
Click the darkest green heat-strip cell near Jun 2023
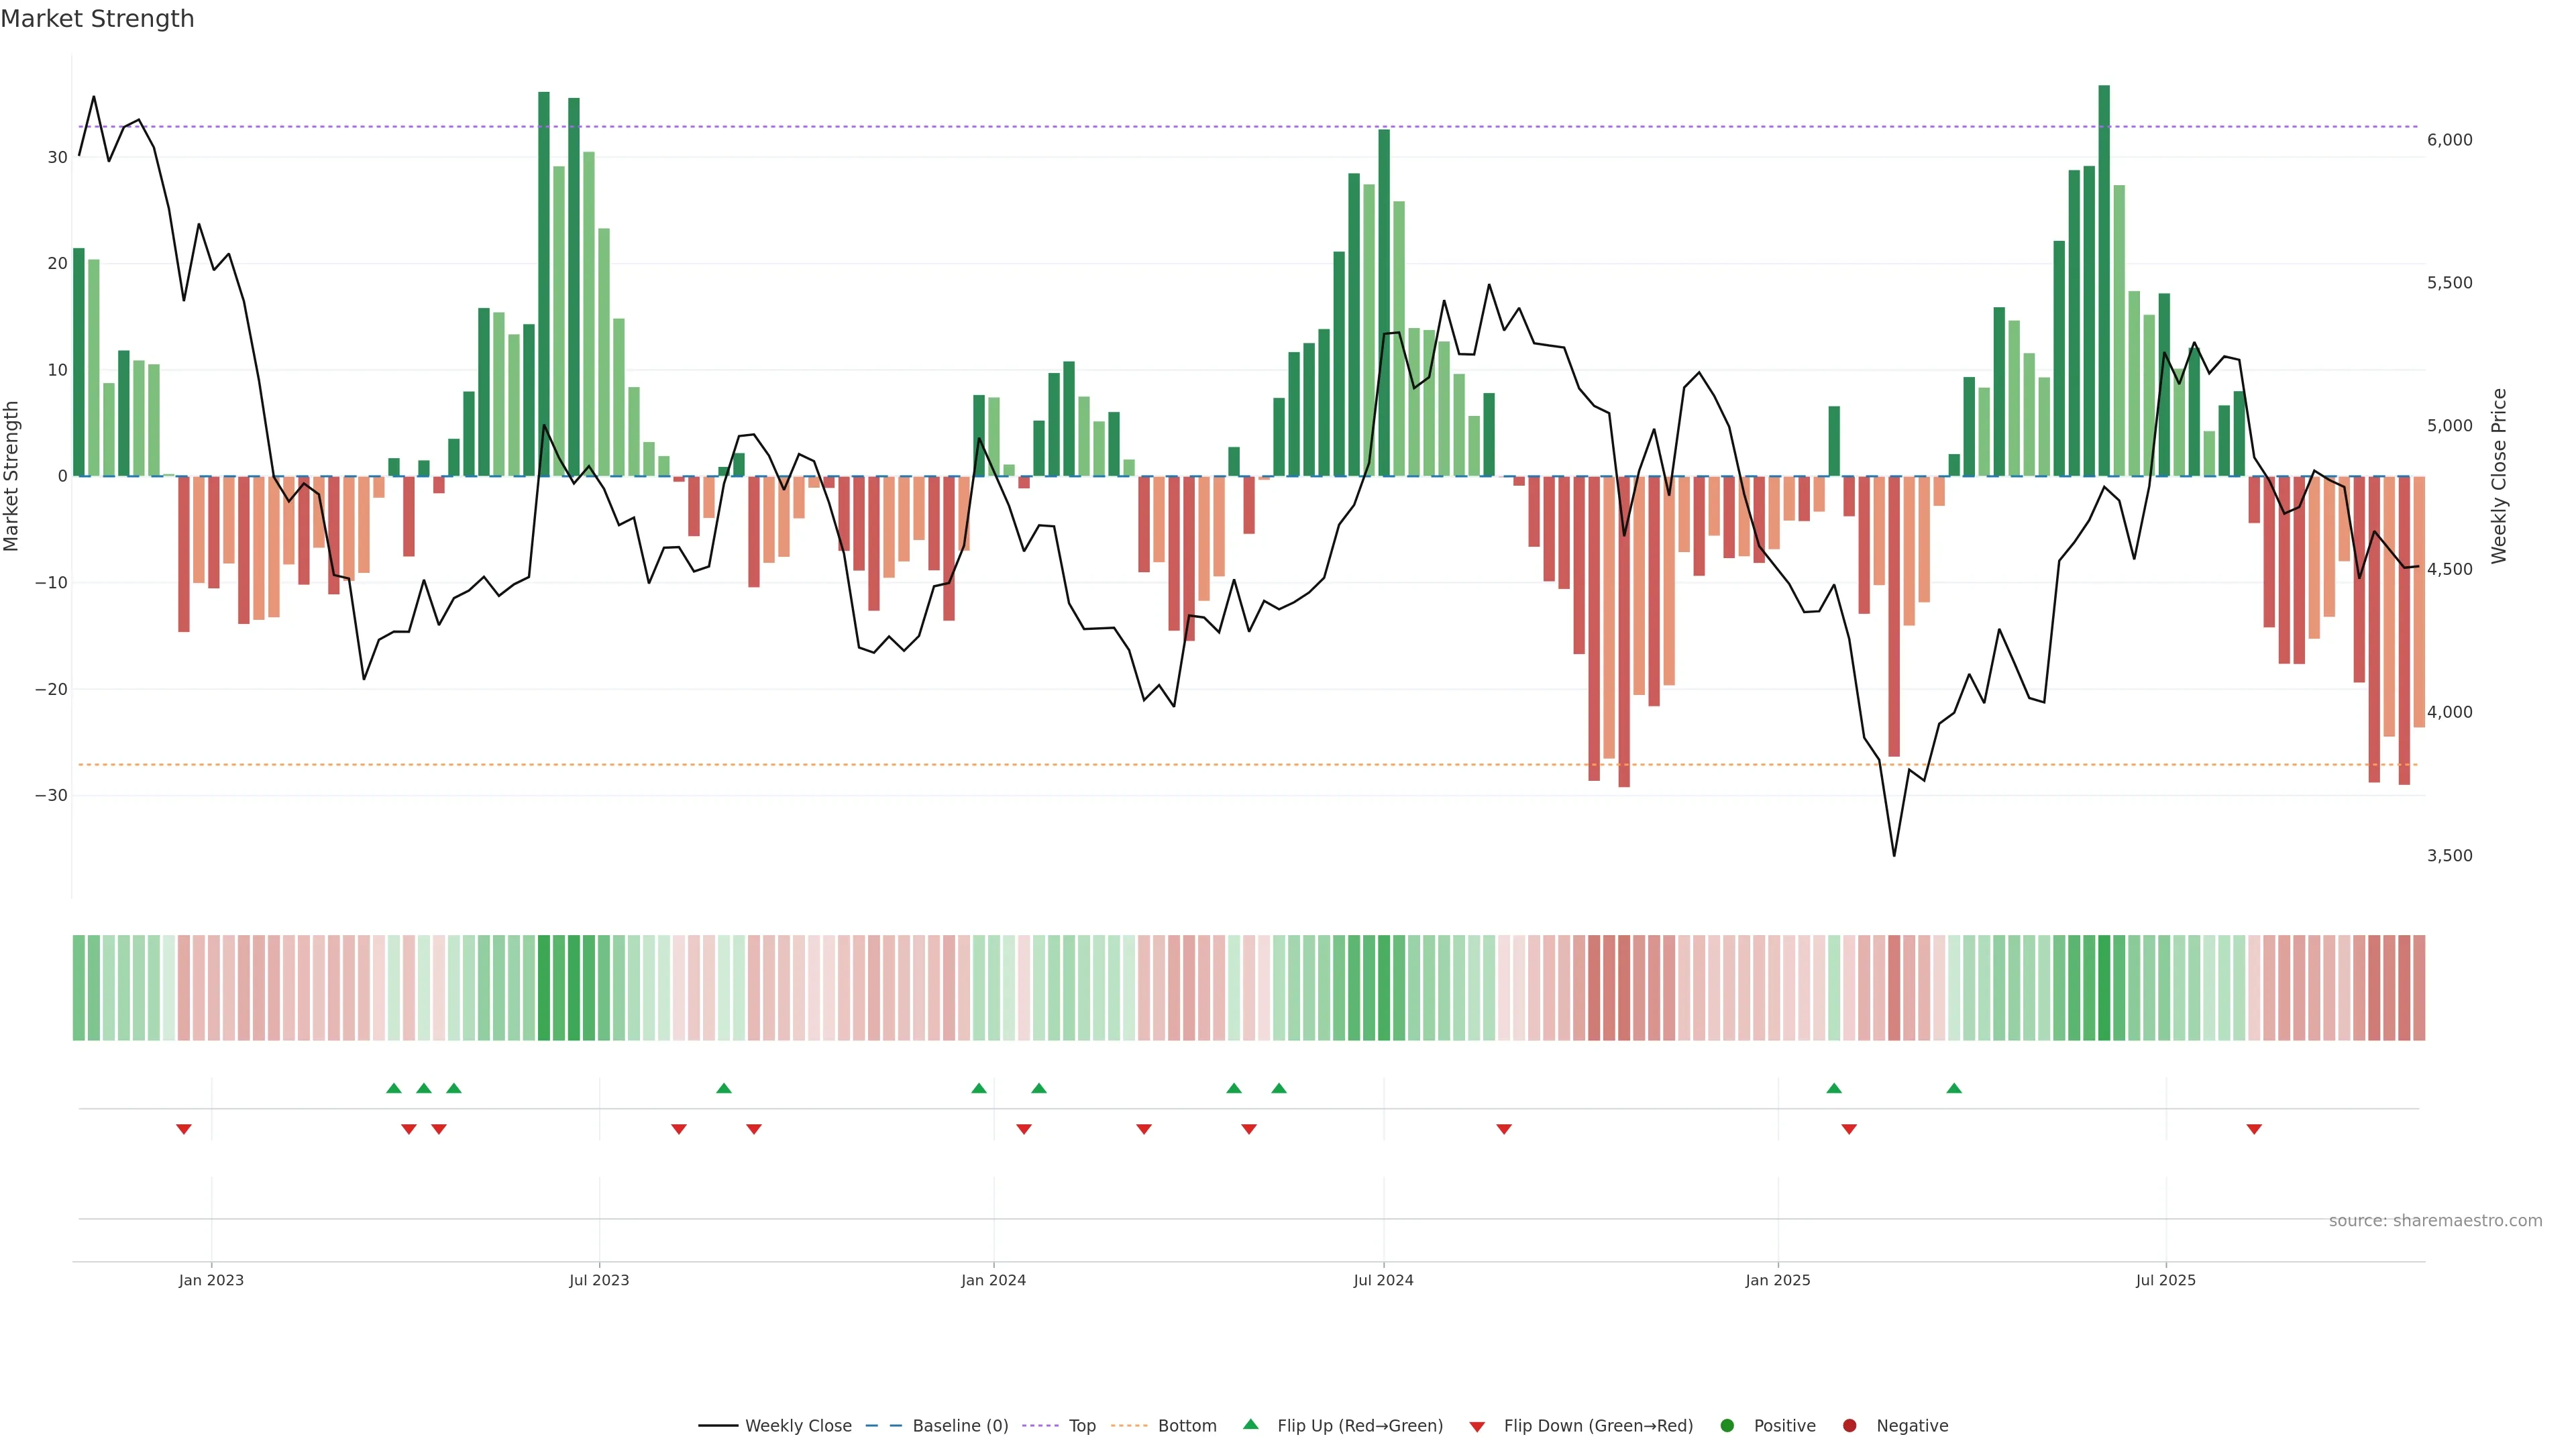pos(544,987)
